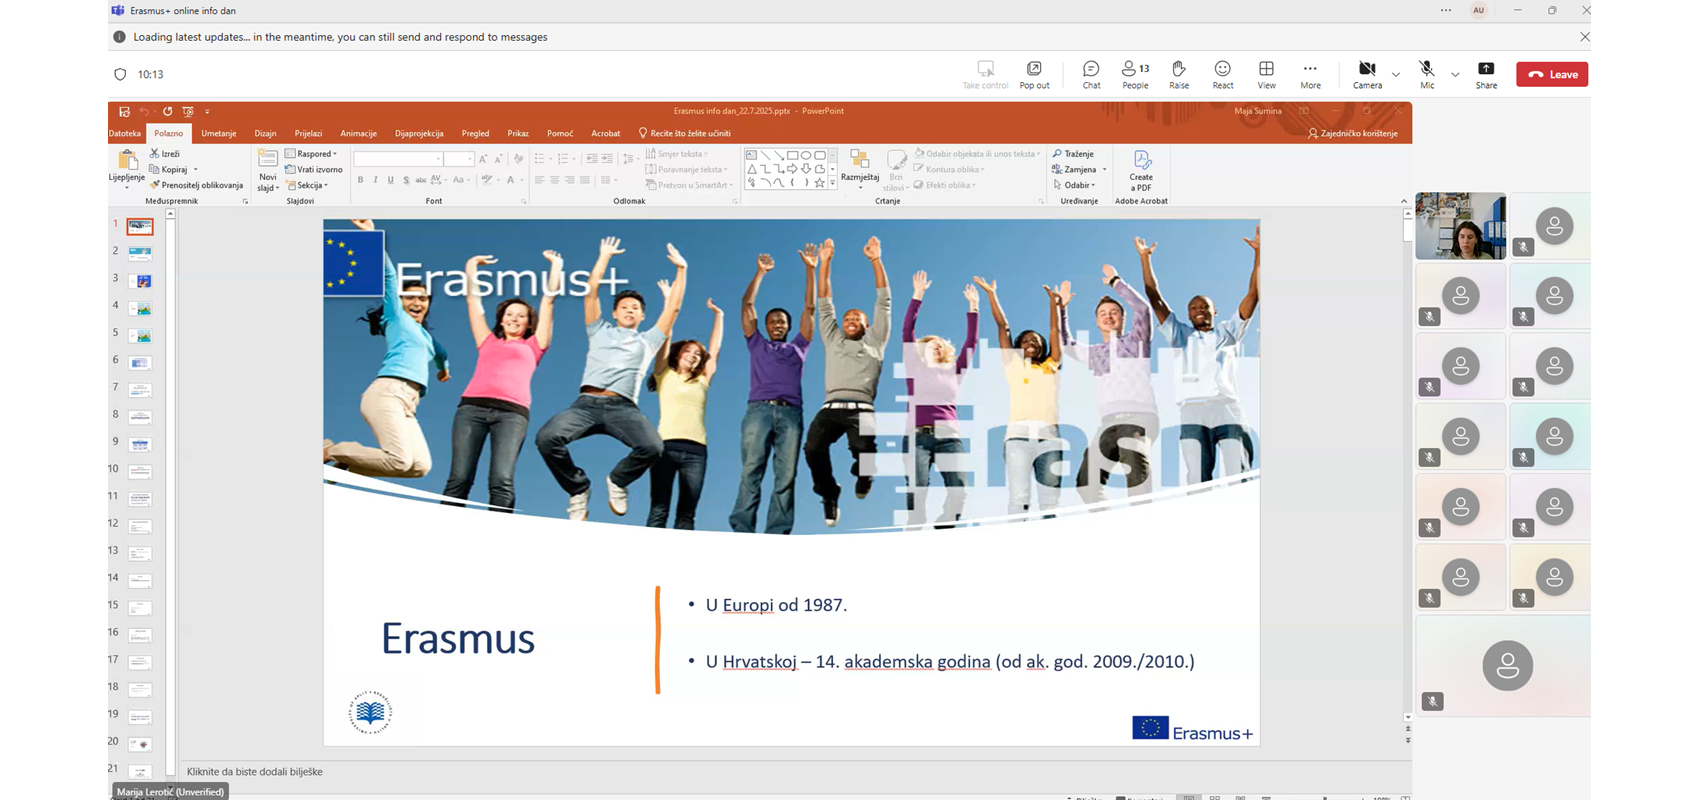The width and height of the screenshot is (1700, 800).
Task: Click center text alignment in Odlomak group
Action: pos(554,180)
